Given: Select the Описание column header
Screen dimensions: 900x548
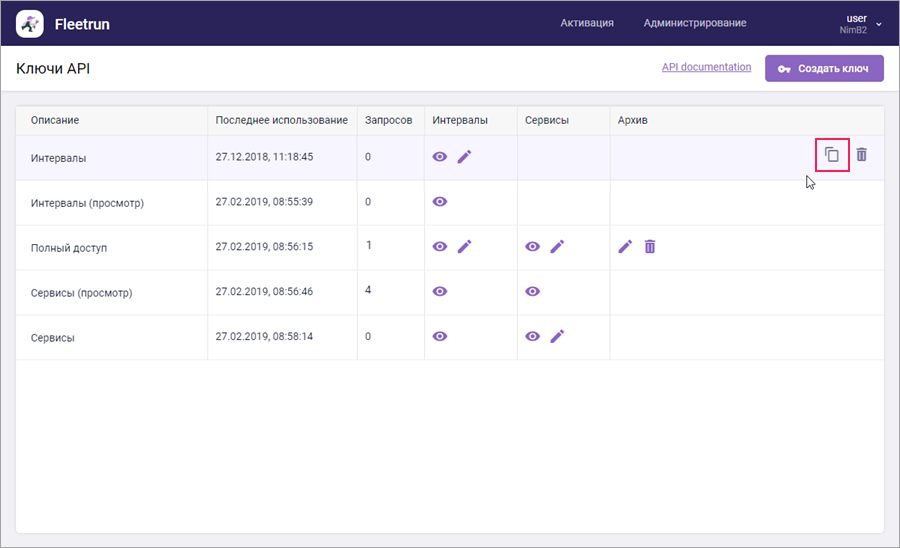Looking at the screenshot, I should [55, 120].
